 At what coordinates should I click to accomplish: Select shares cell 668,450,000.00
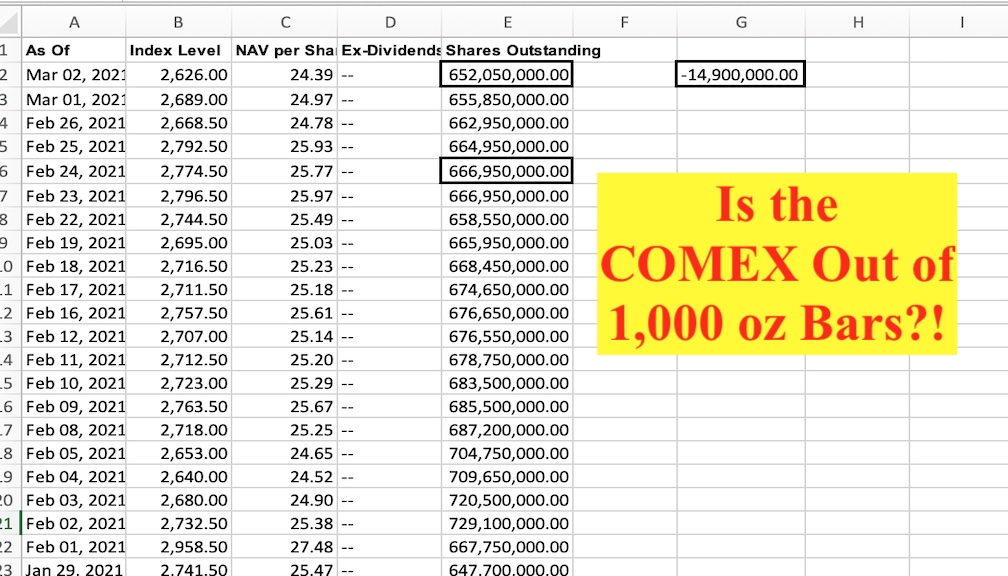tap(507, 266)
